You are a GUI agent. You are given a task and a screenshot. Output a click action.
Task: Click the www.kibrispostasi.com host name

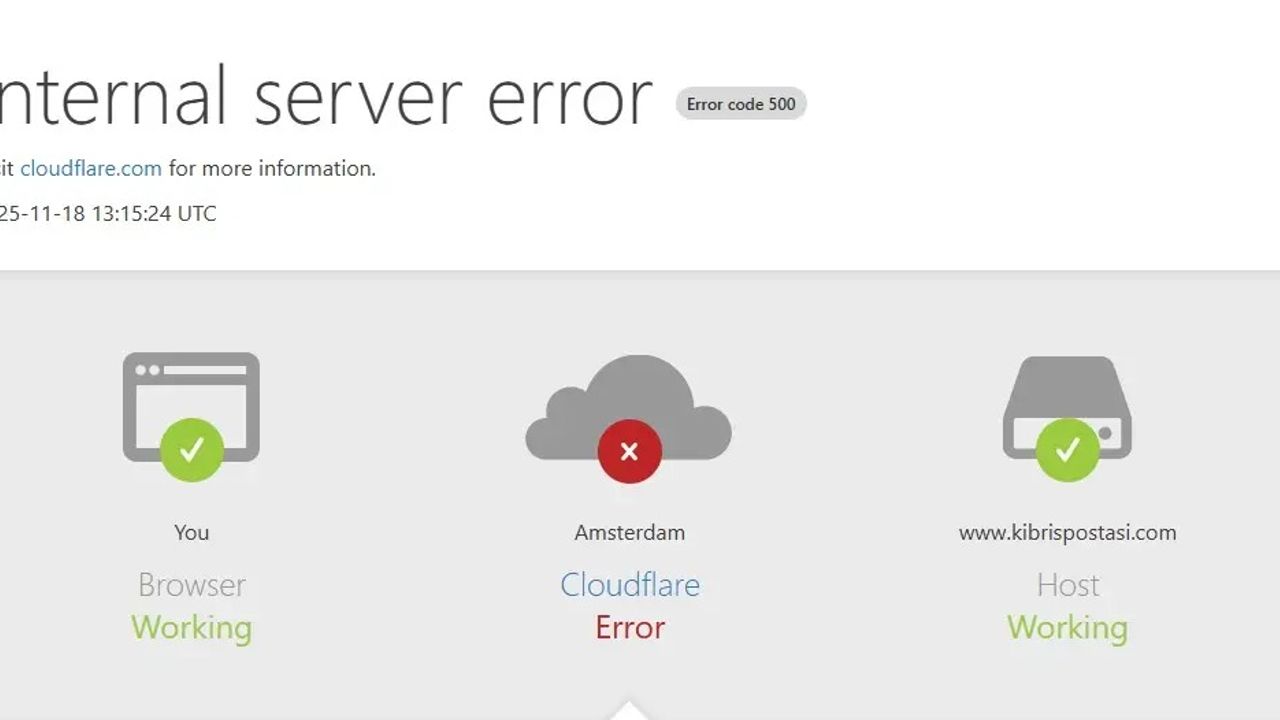[1067, 533]
